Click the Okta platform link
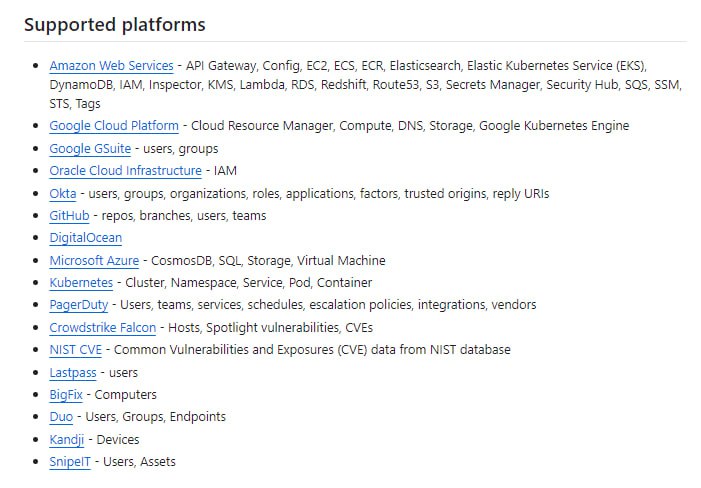This screenshot has height=488, width=701. (63, 194)
